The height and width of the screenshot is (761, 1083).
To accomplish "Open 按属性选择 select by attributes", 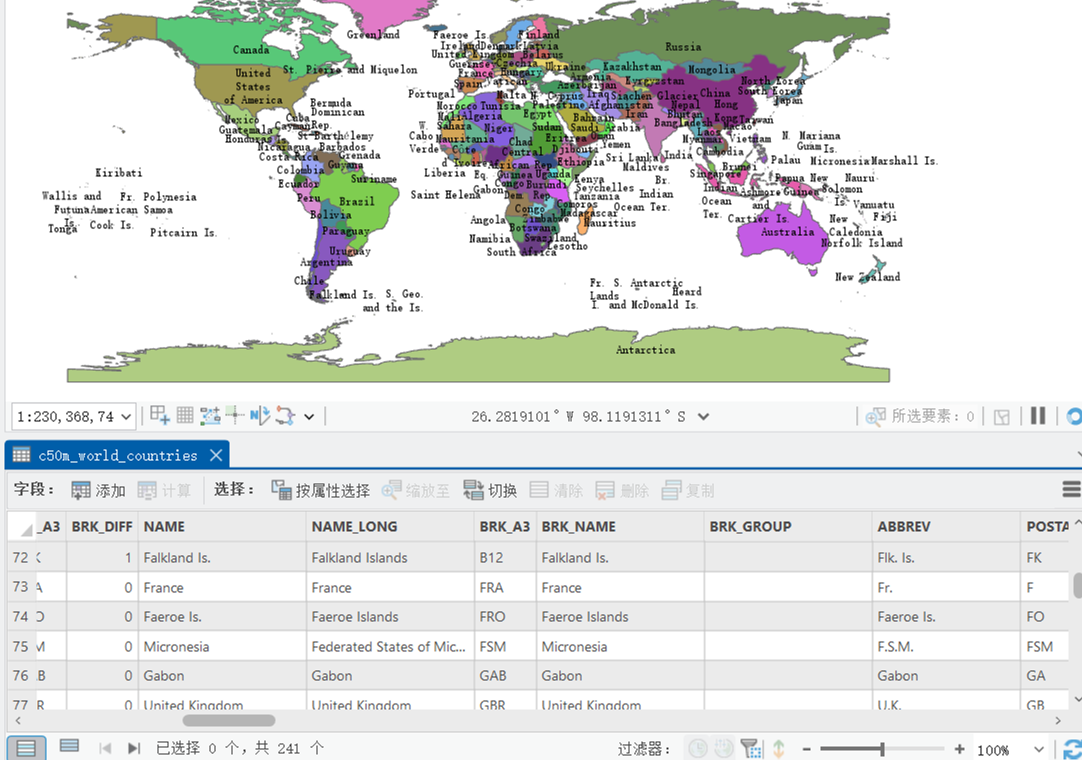I will 320,490.
